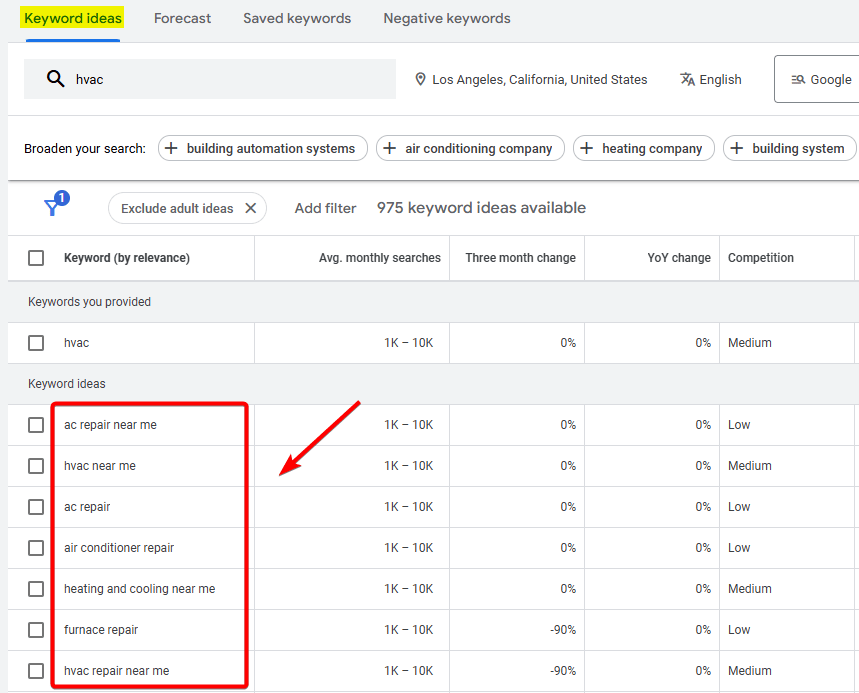Click the Add filter button

325,207
